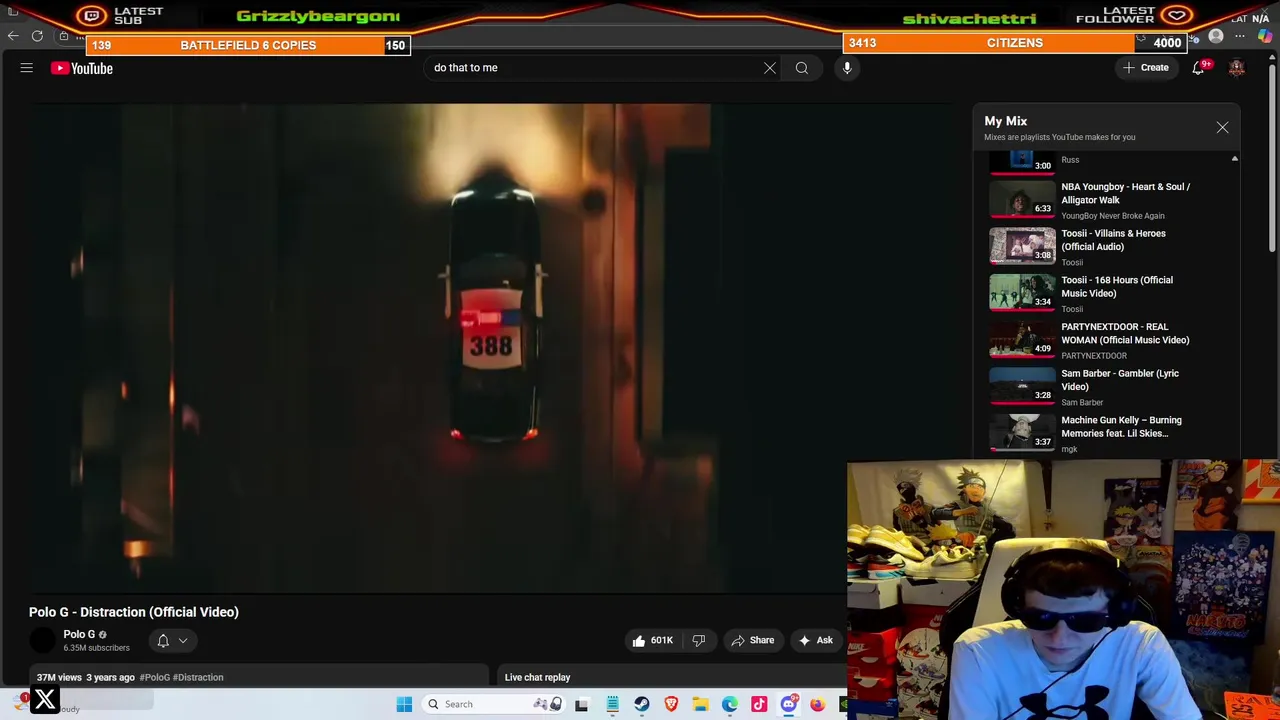The image size is (1280, 720).
Task: Open the Russ video thumbnail in playlist
Action: pos(1022,162)
